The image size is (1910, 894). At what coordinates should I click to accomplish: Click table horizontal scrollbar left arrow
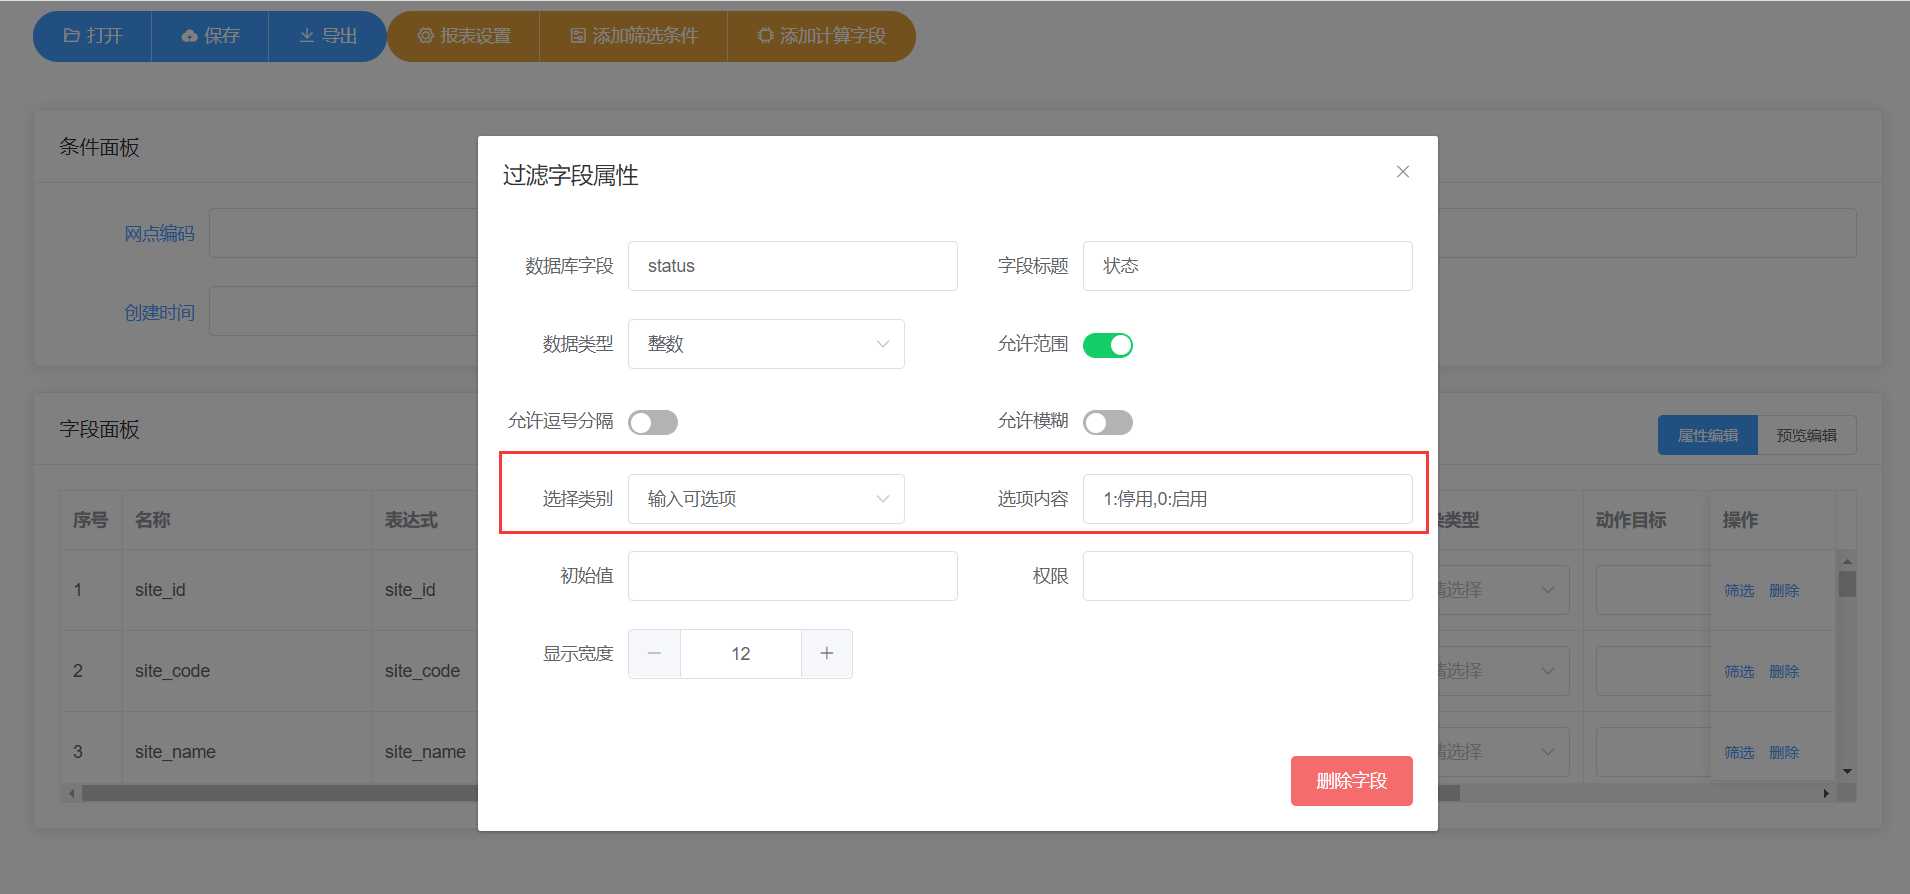[x=71, y=793]
